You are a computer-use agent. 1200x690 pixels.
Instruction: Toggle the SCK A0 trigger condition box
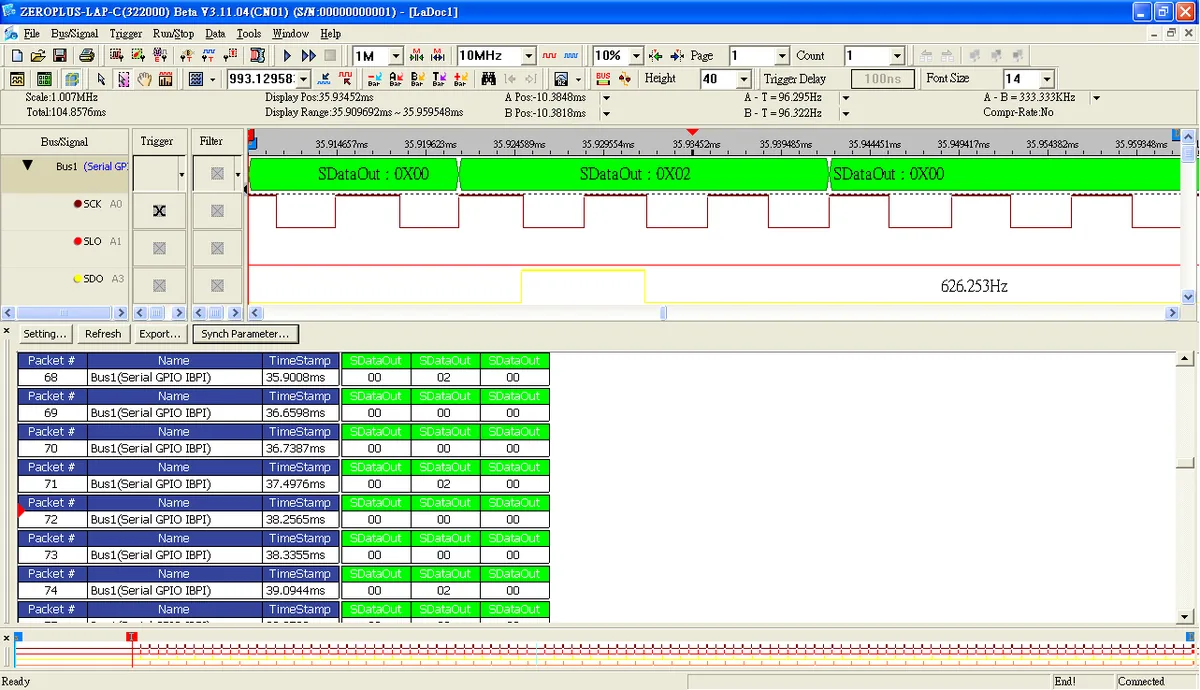tap(159, 211)
